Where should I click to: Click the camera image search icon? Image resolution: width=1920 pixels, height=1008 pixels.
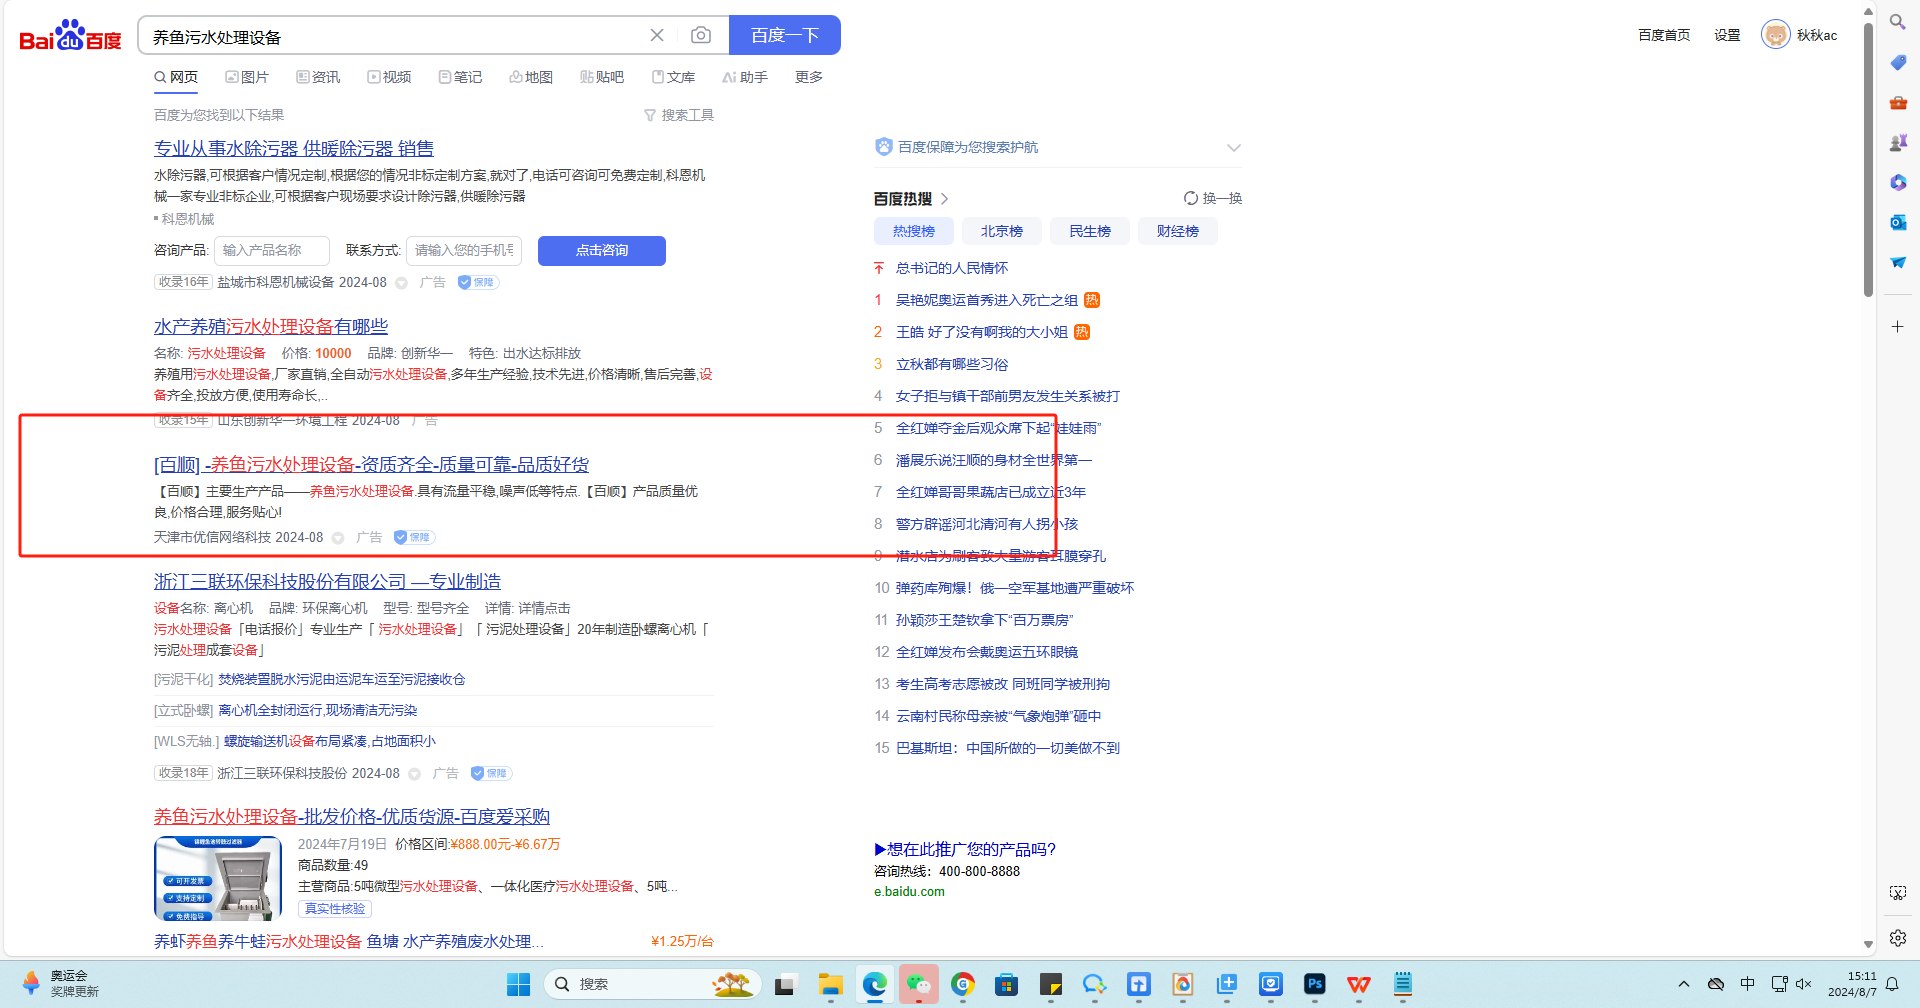tap(701, 35)
